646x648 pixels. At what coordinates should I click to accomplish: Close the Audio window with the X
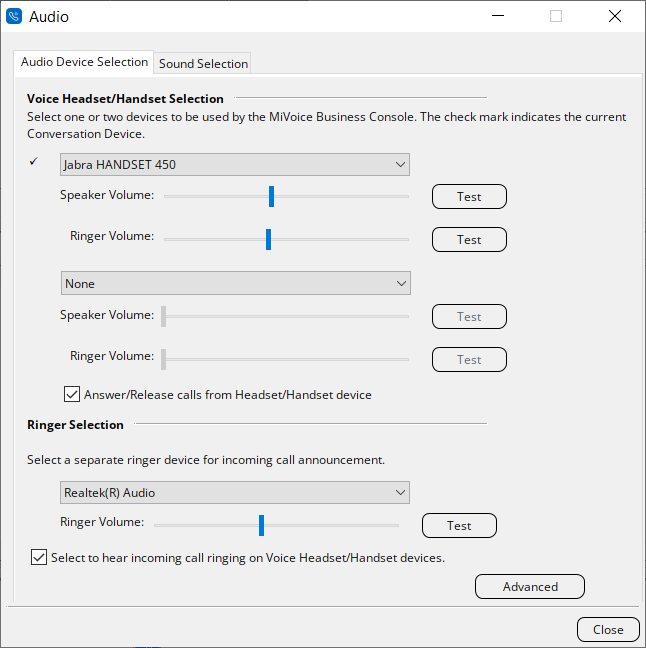(x=614, y=17)
